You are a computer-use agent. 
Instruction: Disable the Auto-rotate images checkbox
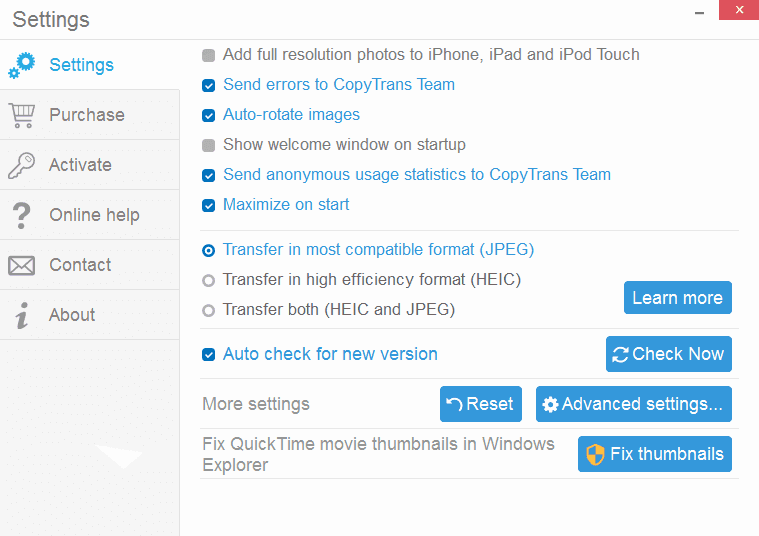coord(208,115)
